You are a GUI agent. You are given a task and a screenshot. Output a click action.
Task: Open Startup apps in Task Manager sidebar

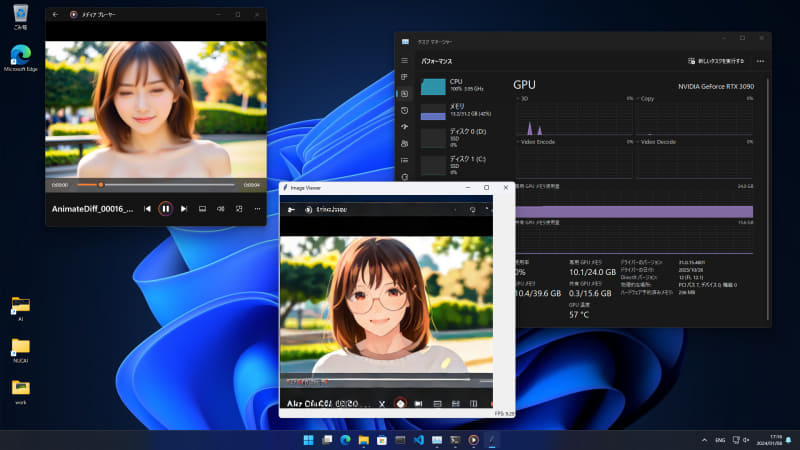[x=405, y=127]
